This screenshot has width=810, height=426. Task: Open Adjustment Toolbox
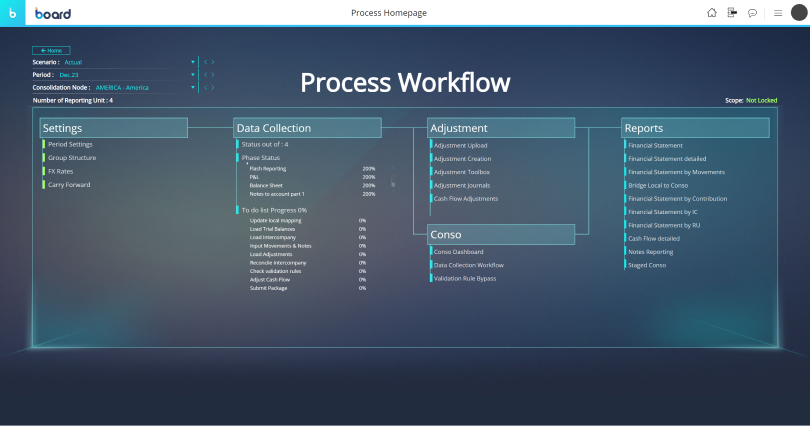point(462,172)
